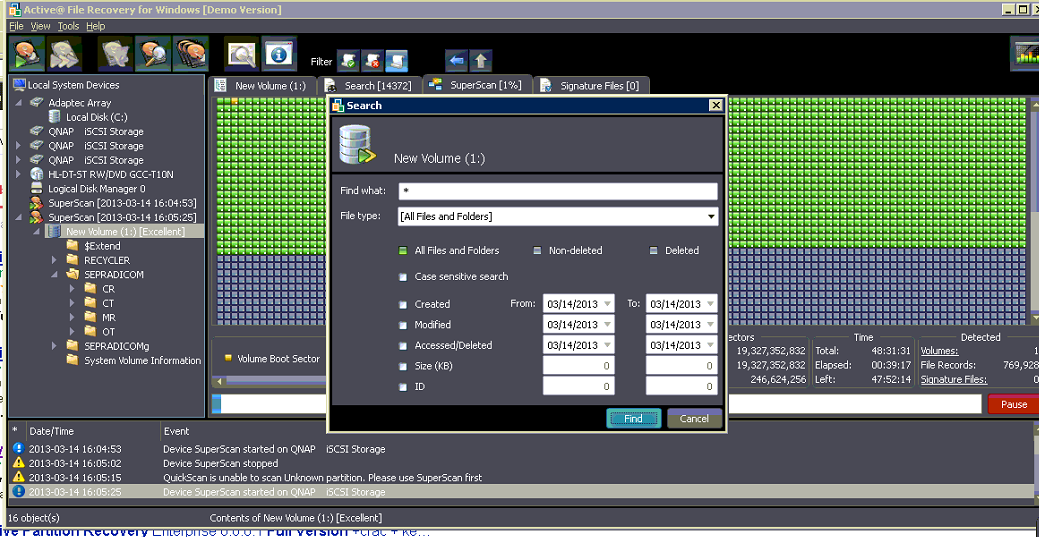
Task: Open the File menu
Action: pyautogui.click(x=16, y=26)
